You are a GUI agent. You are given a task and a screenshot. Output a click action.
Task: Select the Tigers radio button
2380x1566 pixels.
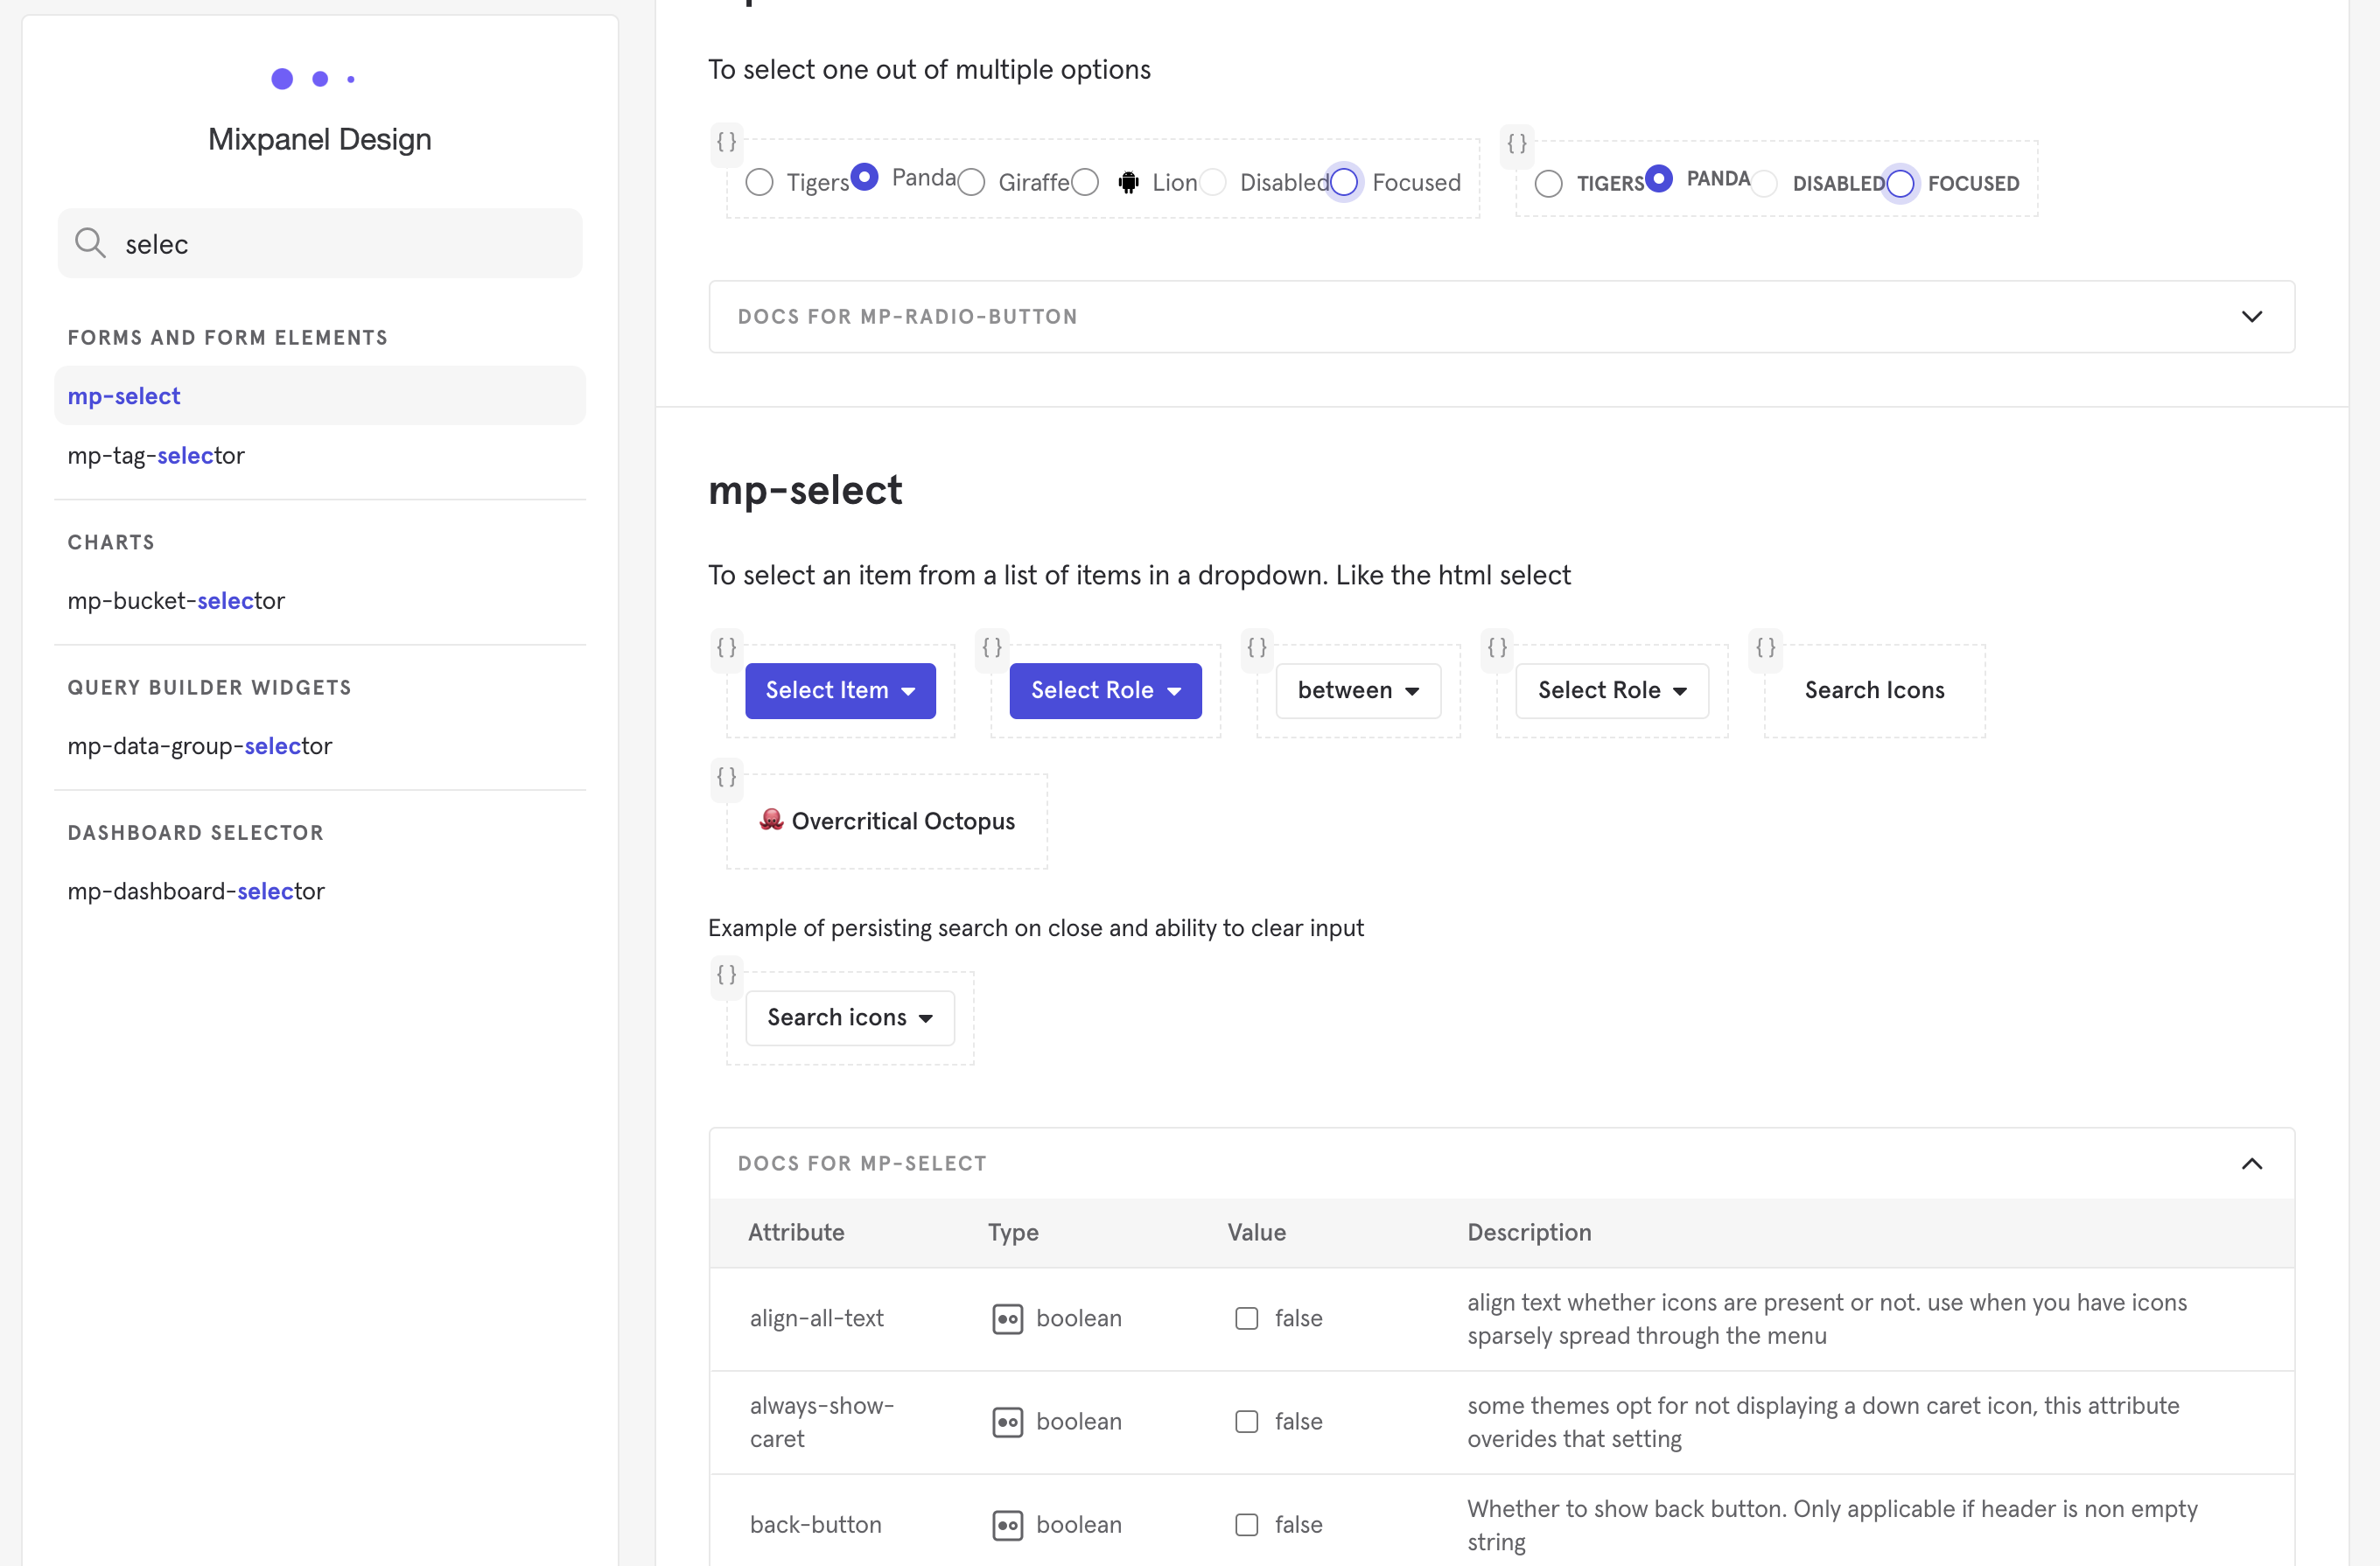pos(760,183)
